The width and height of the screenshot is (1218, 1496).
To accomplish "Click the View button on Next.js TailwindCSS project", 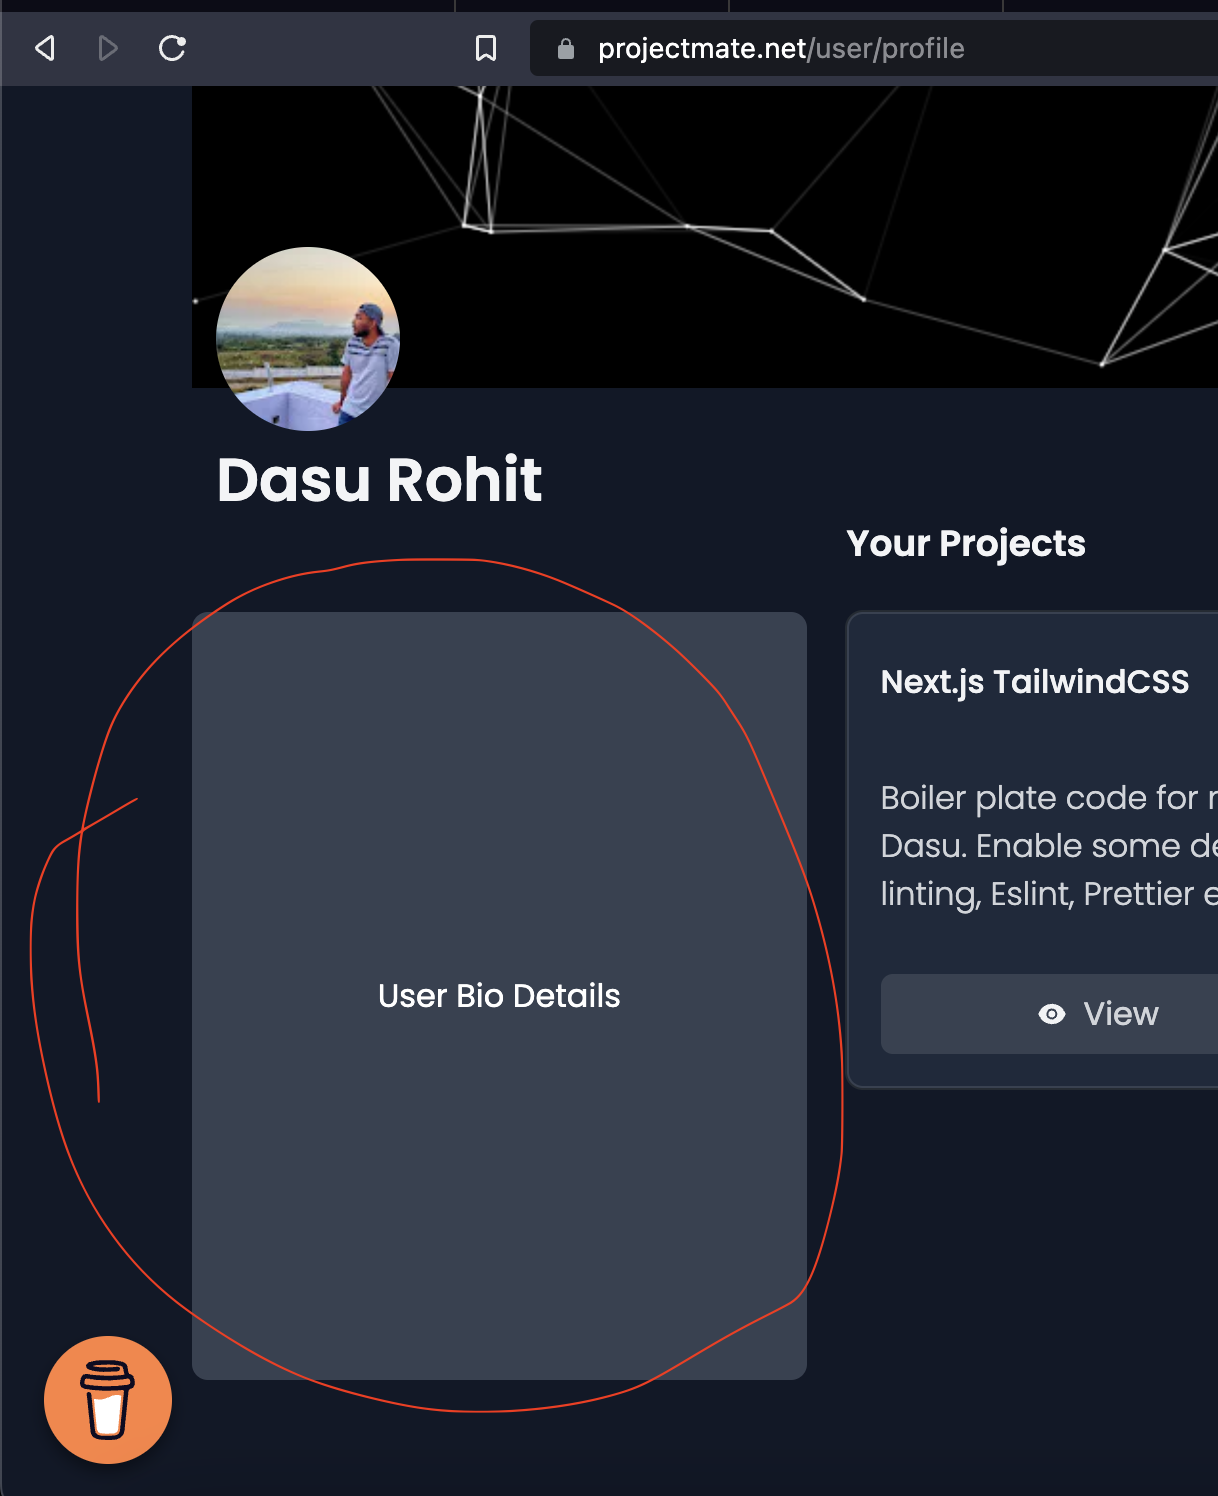I will pos(1100,1014).
